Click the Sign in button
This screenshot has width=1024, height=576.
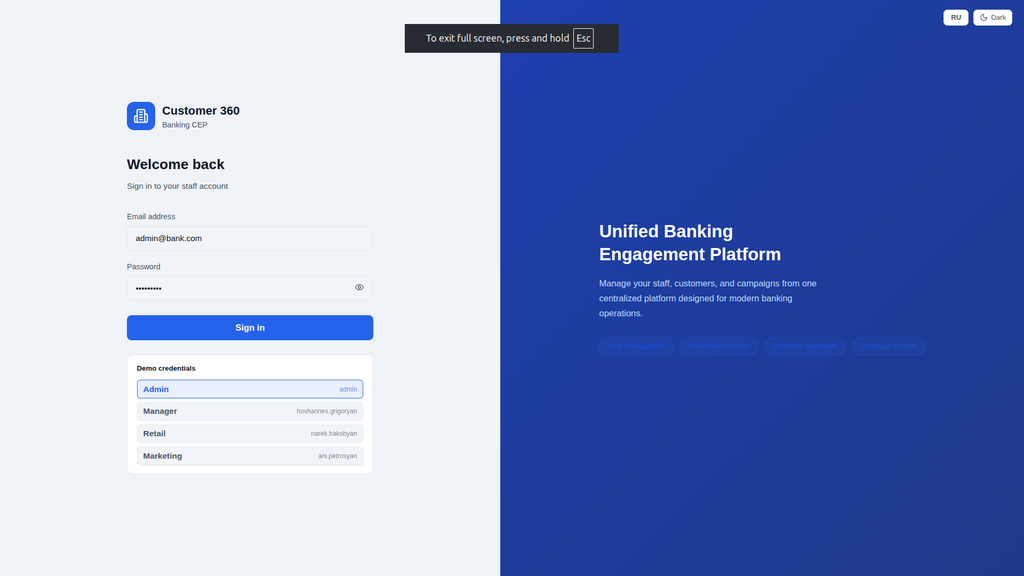pos(249,328)
